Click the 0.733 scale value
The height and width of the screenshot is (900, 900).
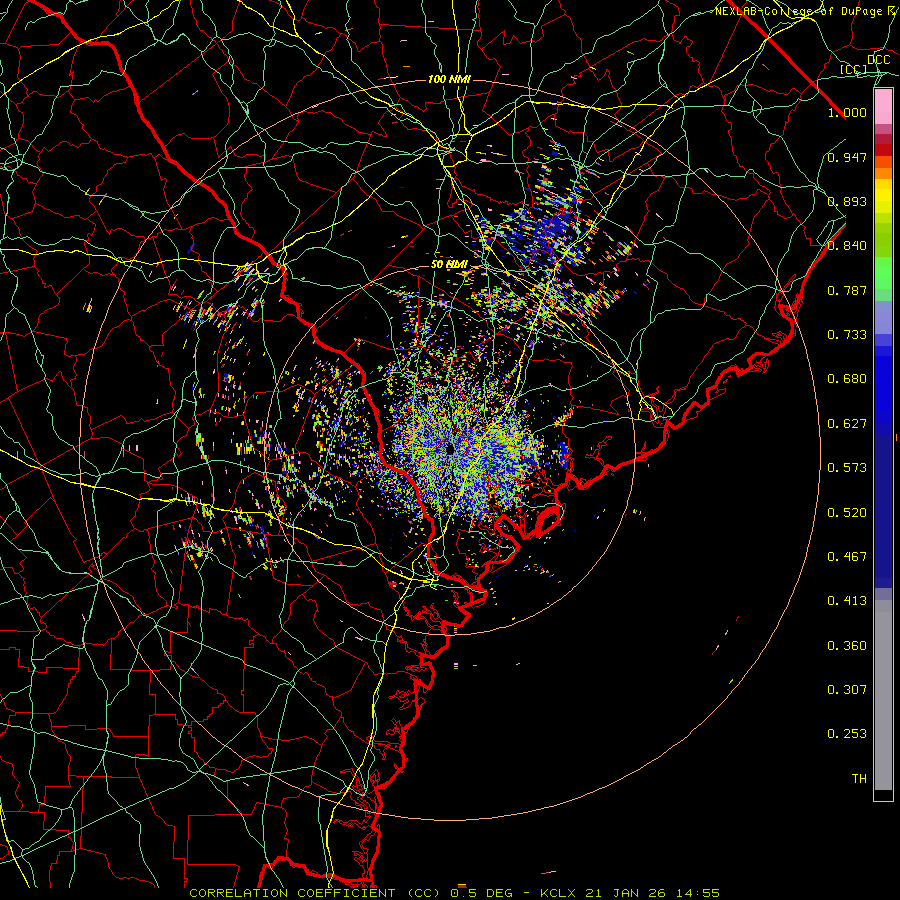(847, 335)
